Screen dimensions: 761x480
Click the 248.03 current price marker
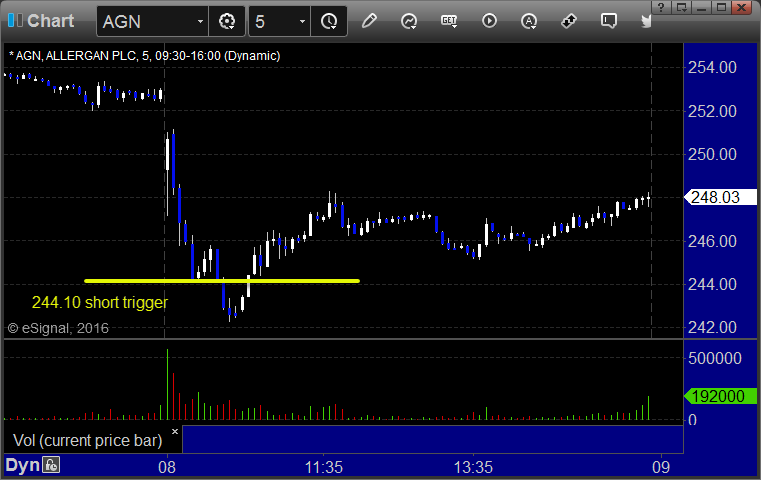tap(720, 197)
